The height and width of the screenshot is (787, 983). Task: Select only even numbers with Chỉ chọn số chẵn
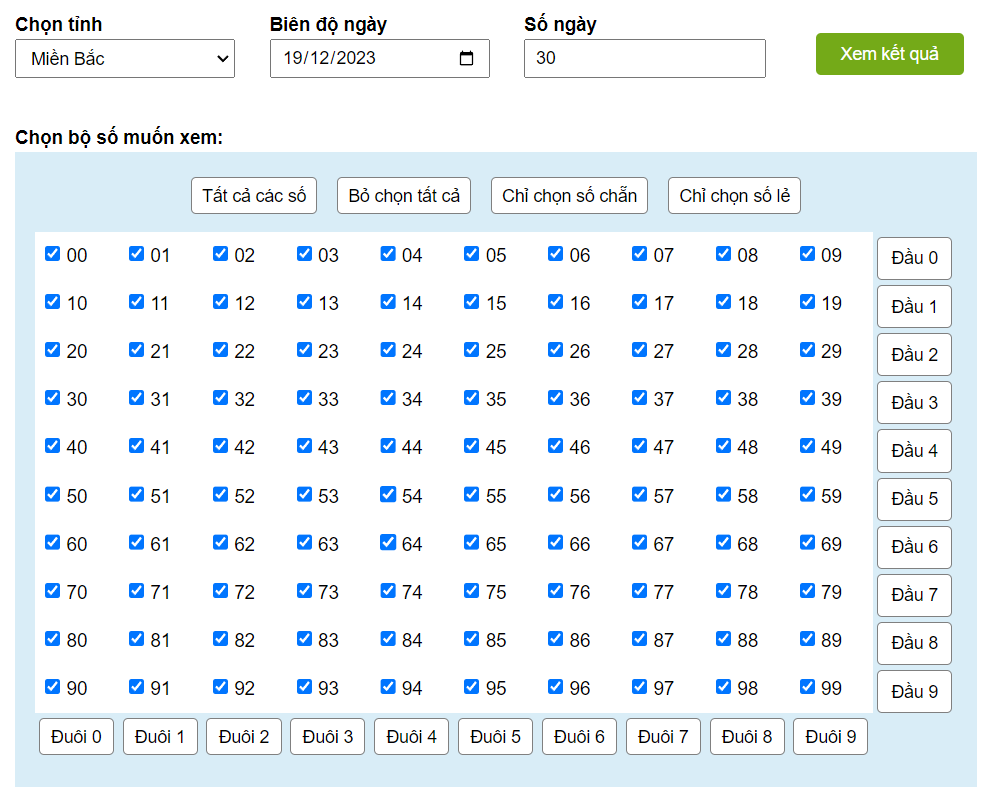[x=569, y=195]
